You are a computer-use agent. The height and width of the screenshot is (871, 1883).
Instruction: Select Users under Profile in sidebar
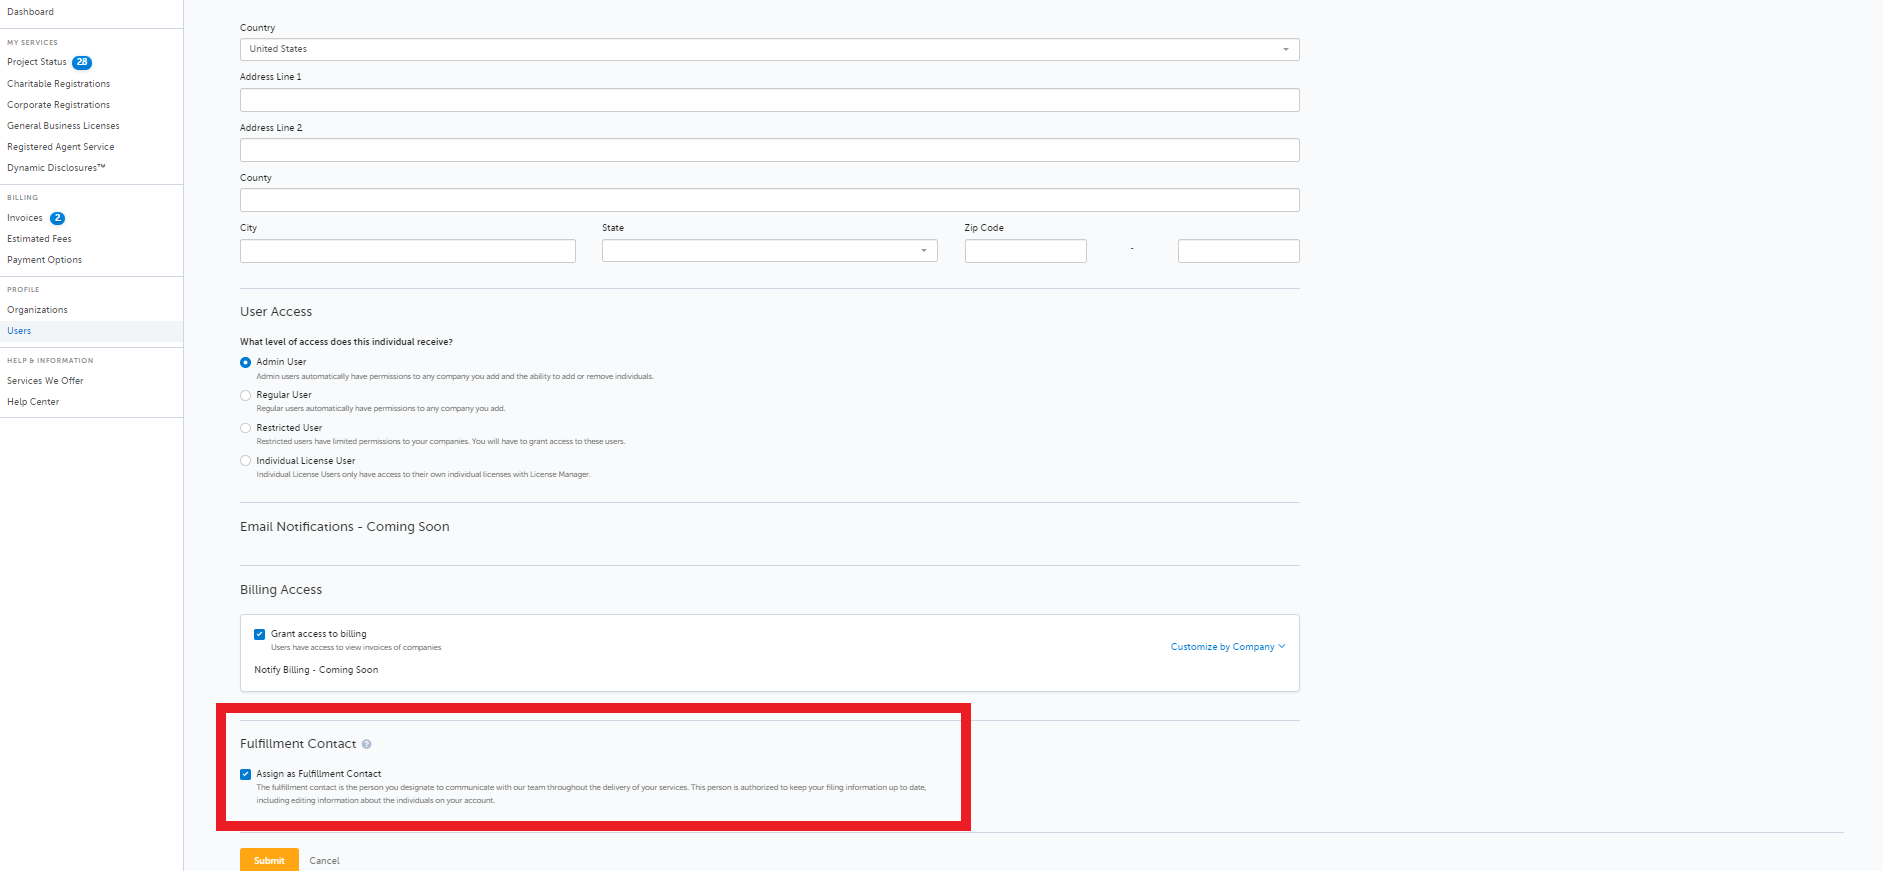coord(19,331)
